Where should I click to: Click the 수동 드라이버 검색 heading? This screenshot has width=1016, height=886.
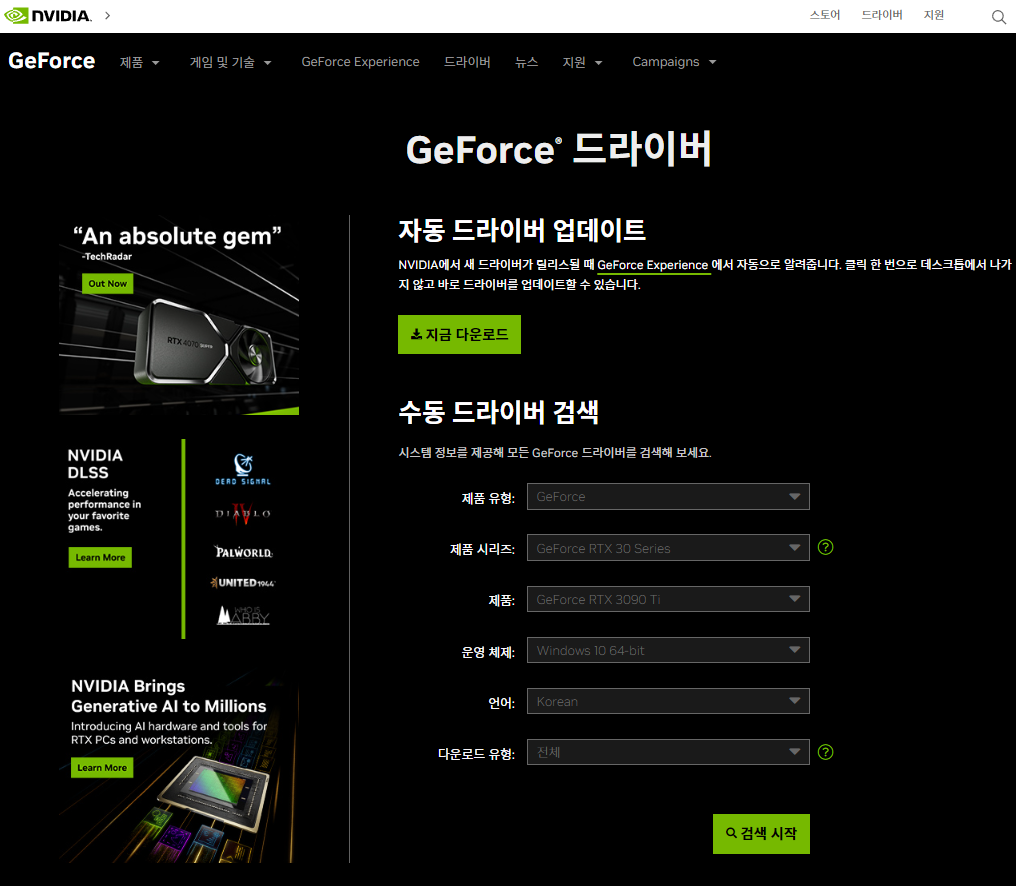[498, 412]
